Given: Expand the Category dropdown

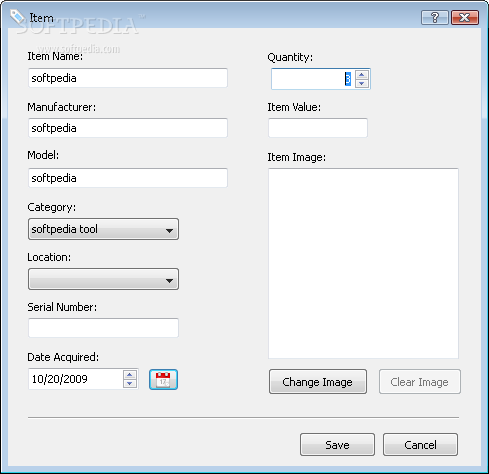Looking at the screenshot, I should [103, 229].
